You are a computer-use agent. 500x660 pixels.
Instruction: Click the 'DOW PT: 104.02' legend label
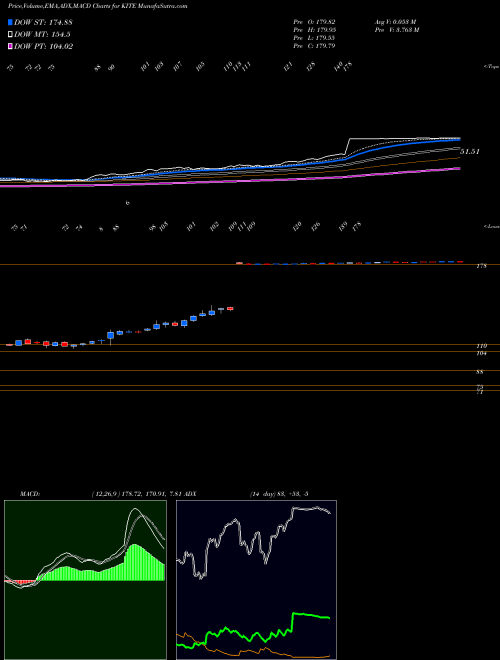point(44,46)
